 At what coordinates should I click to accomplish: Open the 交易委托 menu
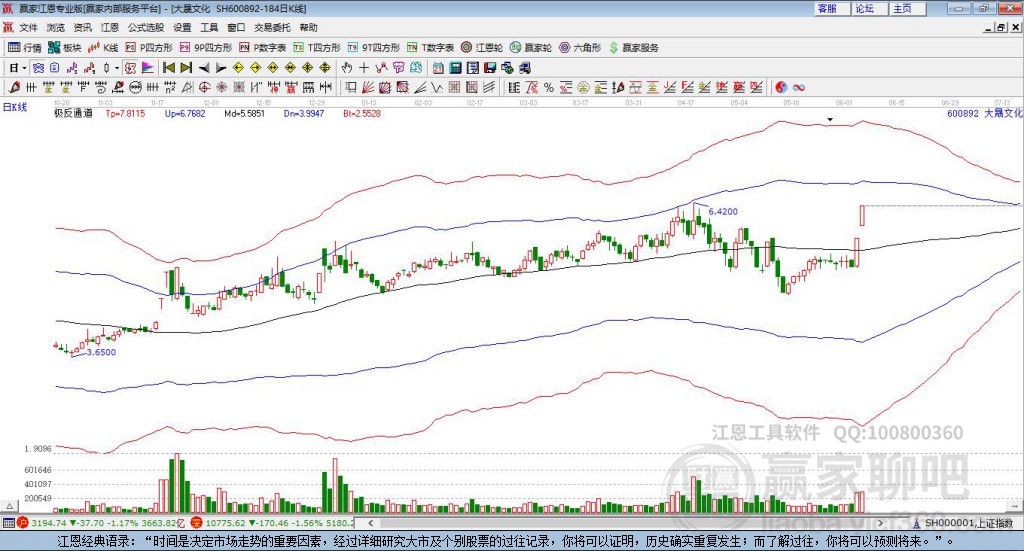click(x=272, y=27)
